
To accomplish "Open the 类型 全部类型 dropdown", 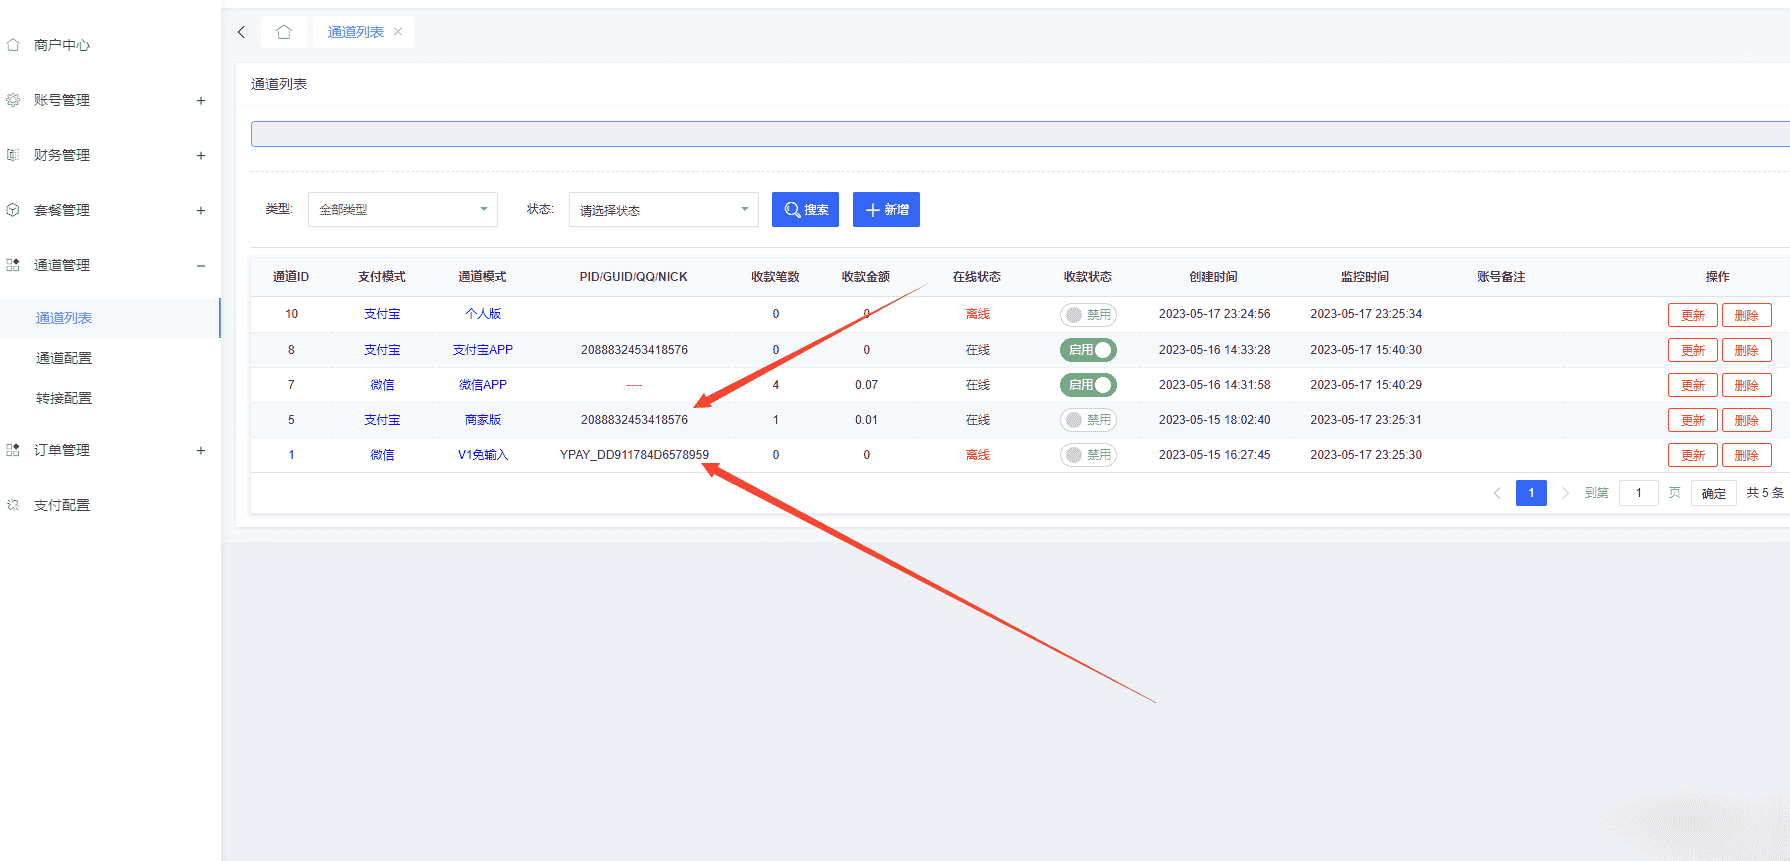I will [x=402, y=210].
